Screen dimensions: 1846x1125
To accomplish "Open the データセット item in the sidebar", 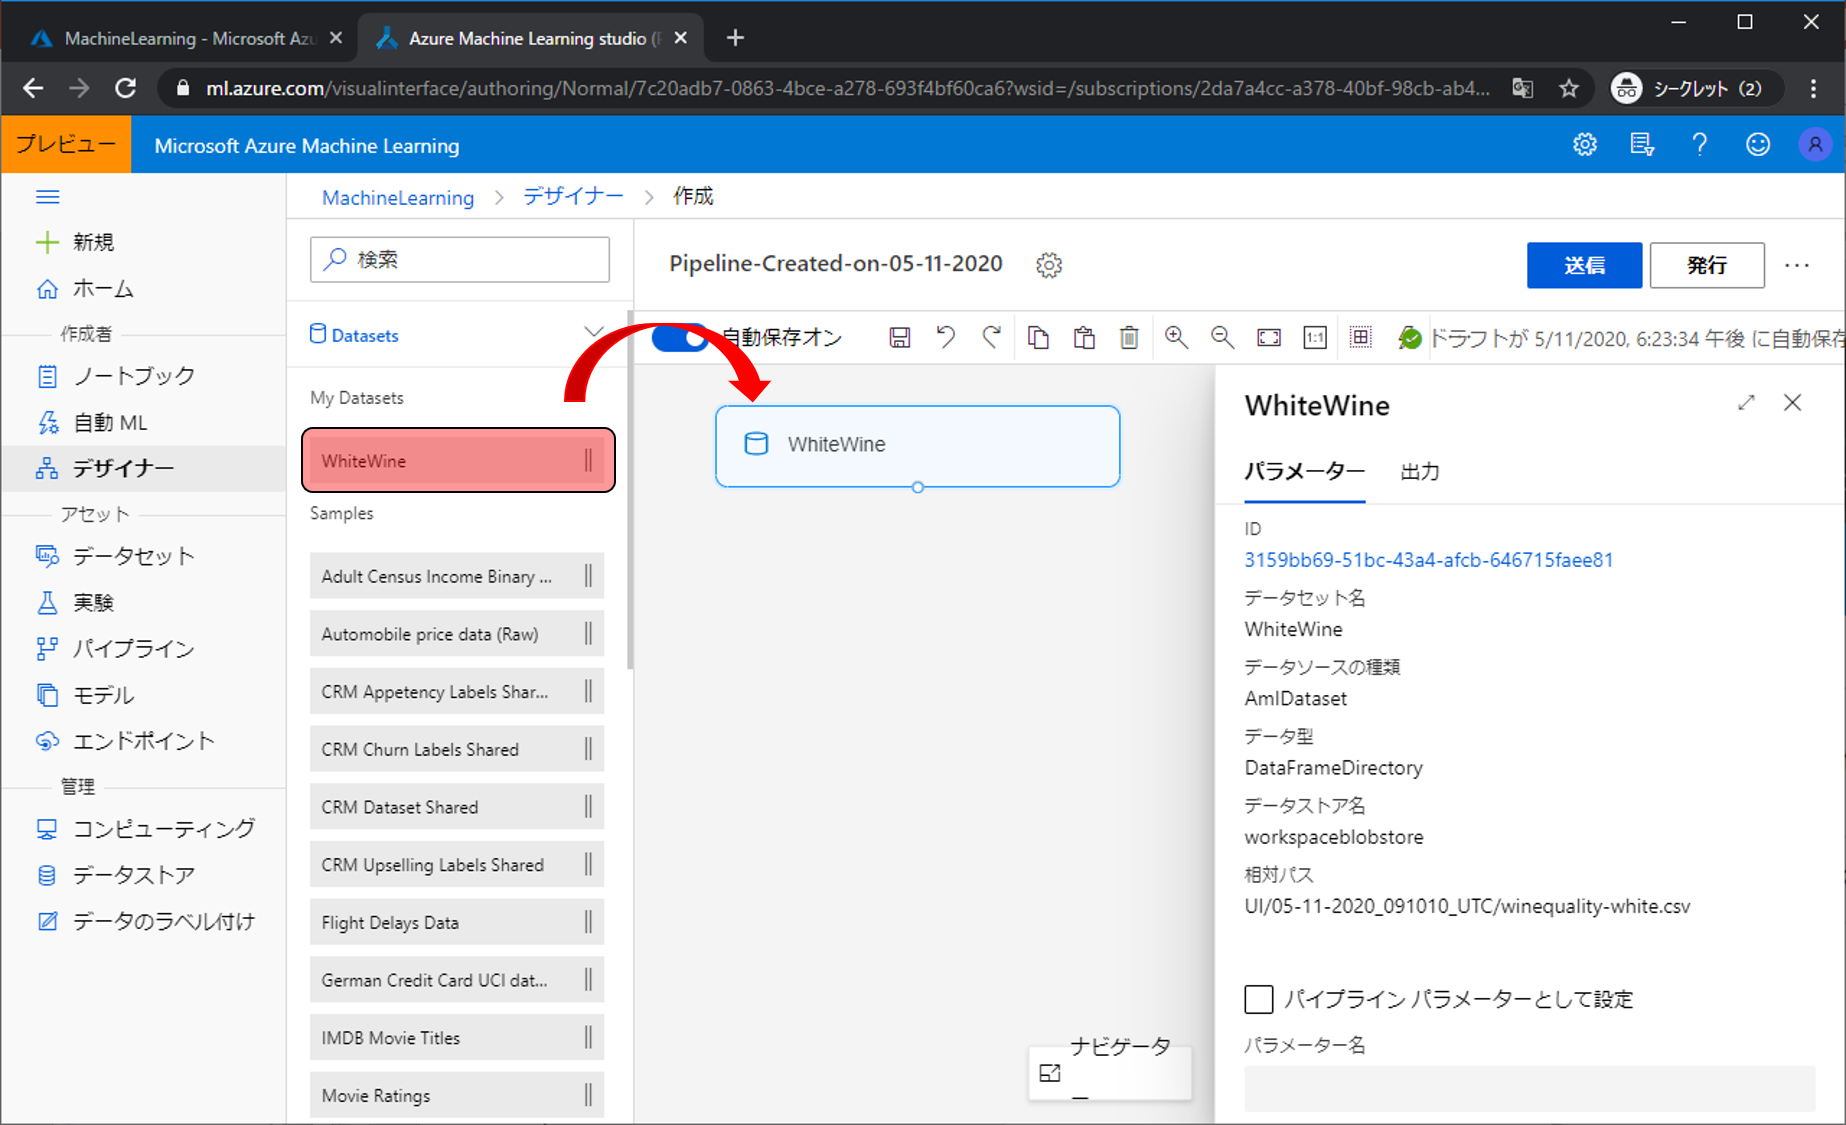I will tap(133, 556).
